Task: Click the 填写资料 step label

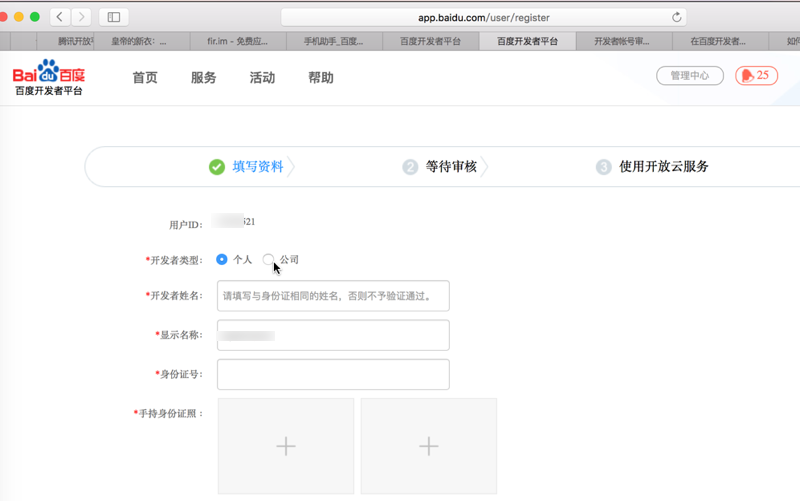Action: point(258,167)
